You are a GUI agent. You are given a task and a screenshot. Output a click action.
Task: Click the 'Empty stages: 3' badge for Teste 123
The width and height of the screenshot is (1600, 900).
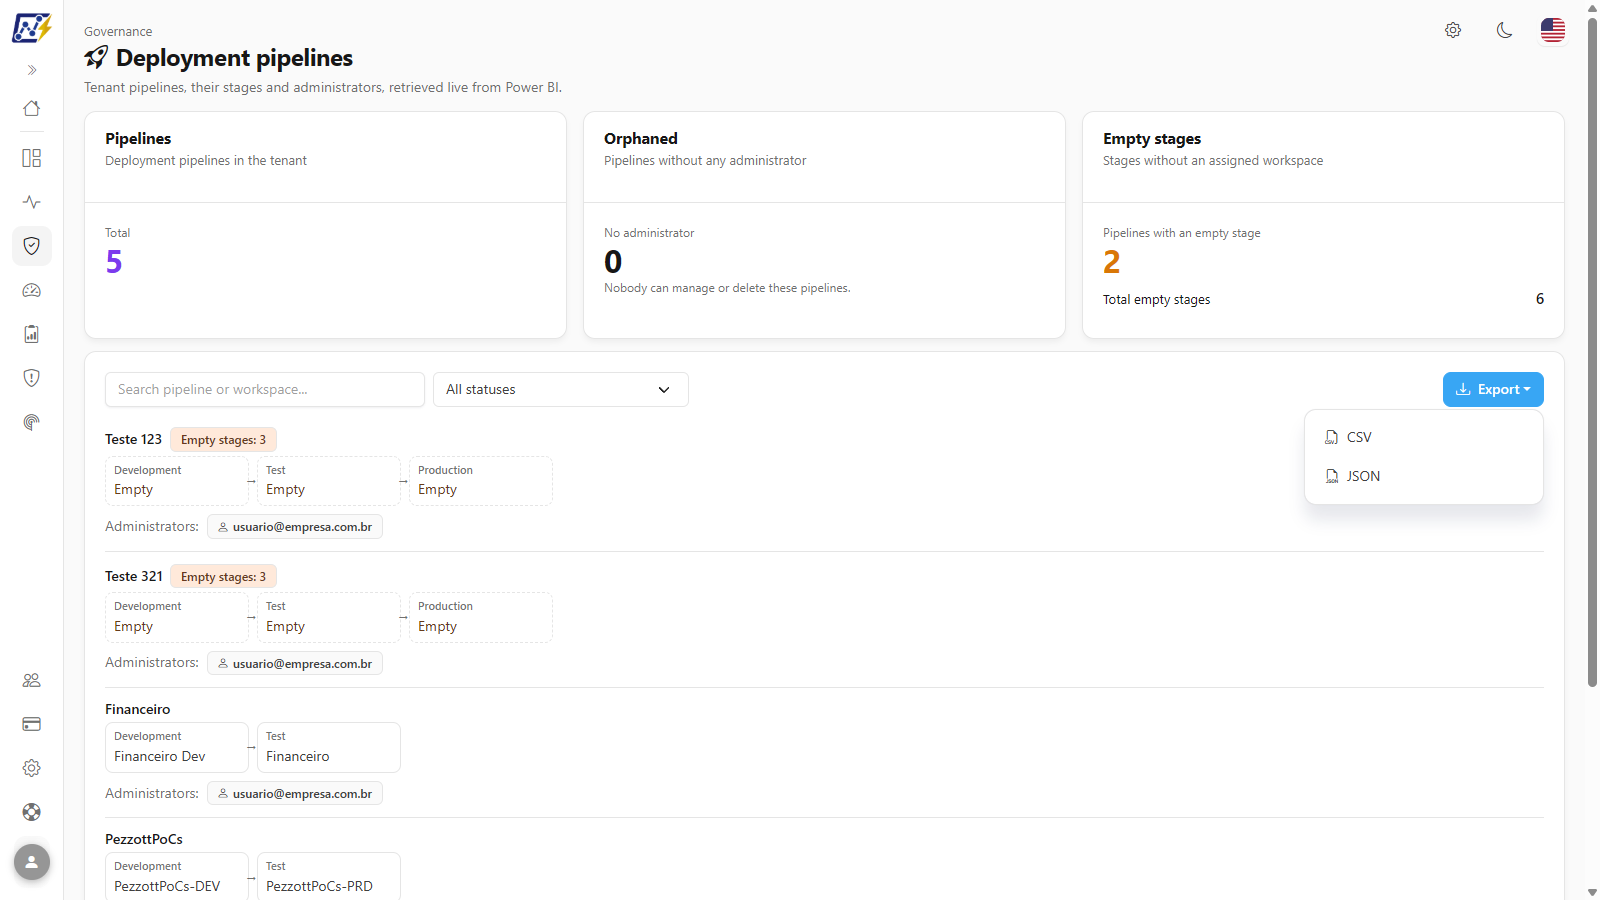pos(224,440)
